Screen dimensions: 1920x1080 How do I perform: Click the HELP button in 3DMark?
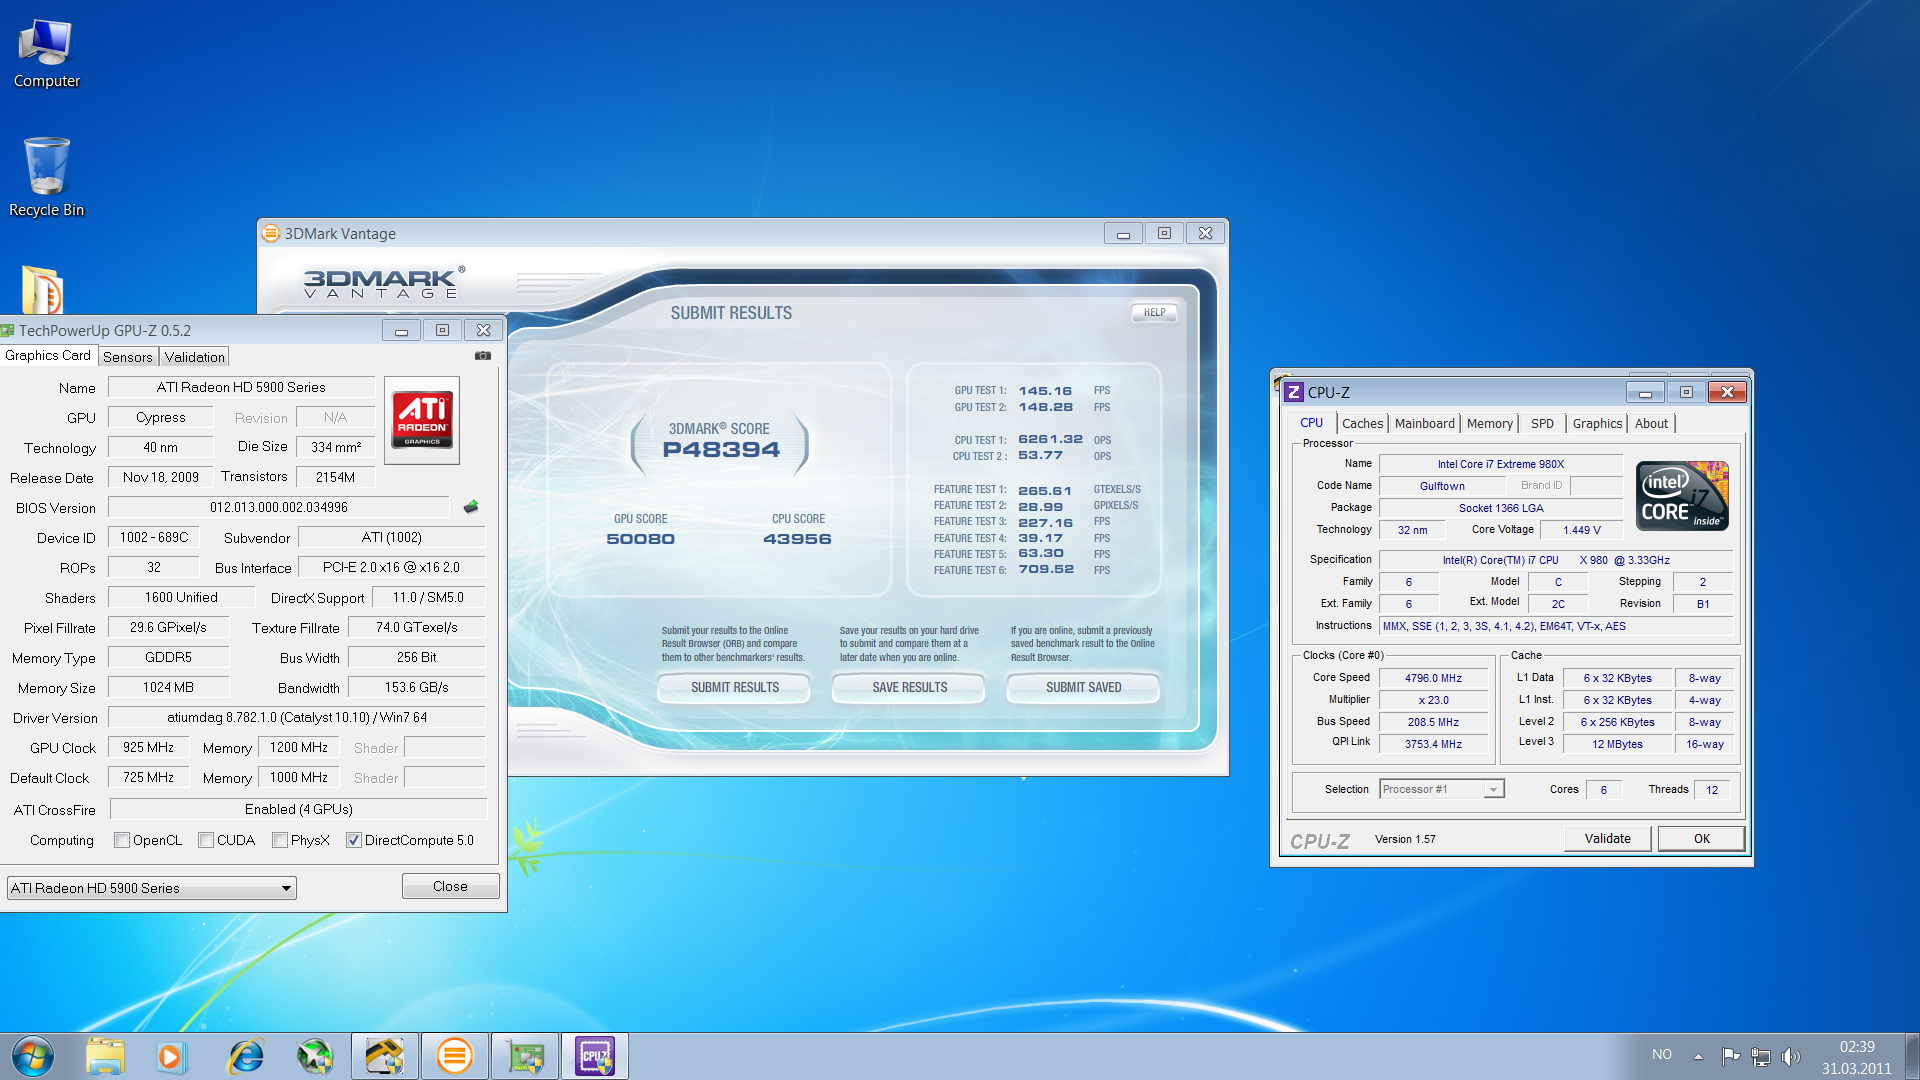(x=1155, y=312)
